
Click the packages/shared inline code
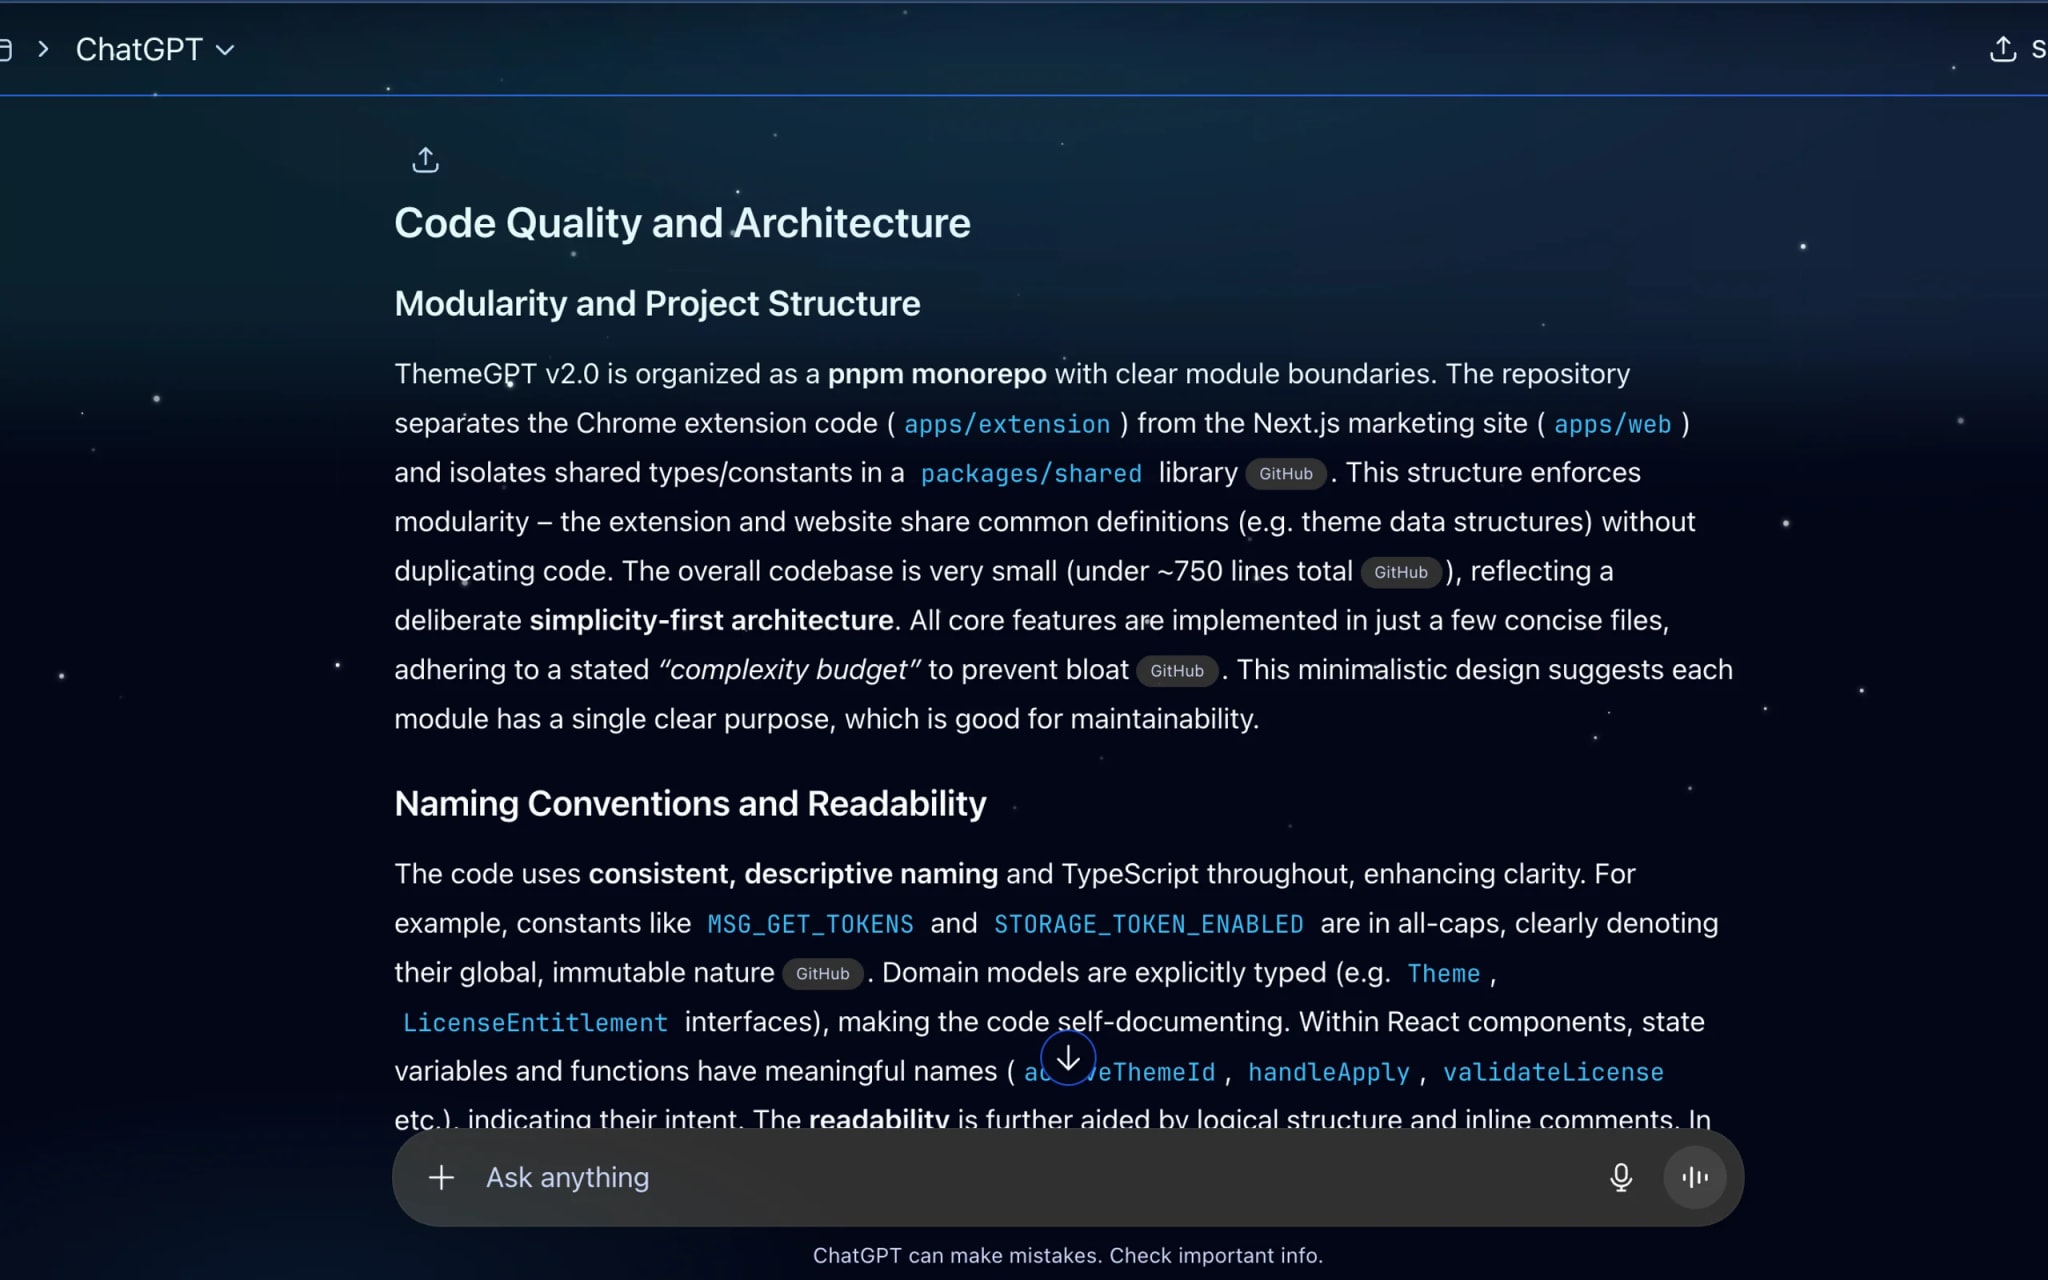point(1030,474)
